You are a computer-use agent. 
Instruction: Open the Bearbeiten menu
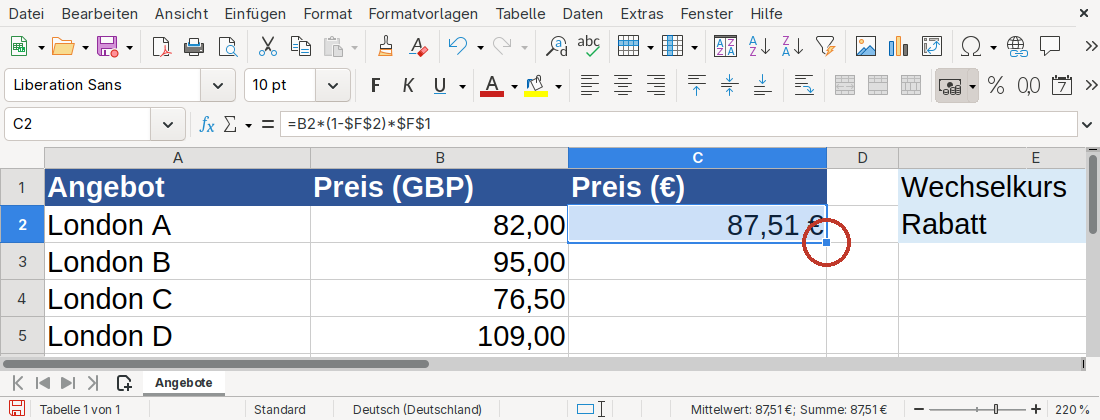(x=100, y=14)
